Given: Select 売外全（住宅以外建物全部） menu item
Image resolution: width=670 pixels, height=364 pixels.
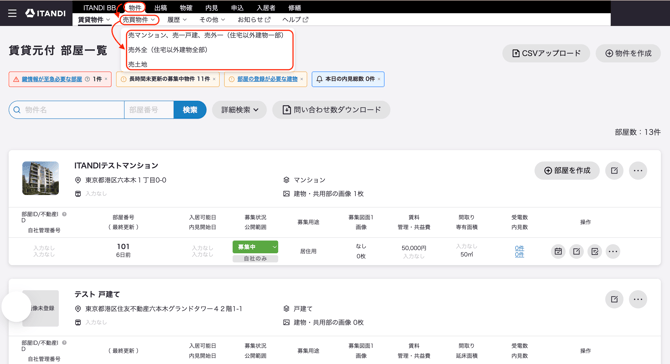Looking at the screenshot, I should (168, 50).
